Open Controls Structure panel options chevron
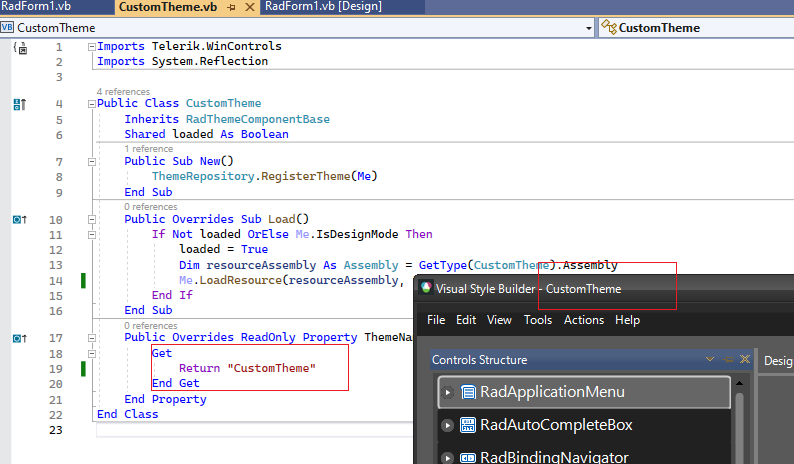 point(709,359)
